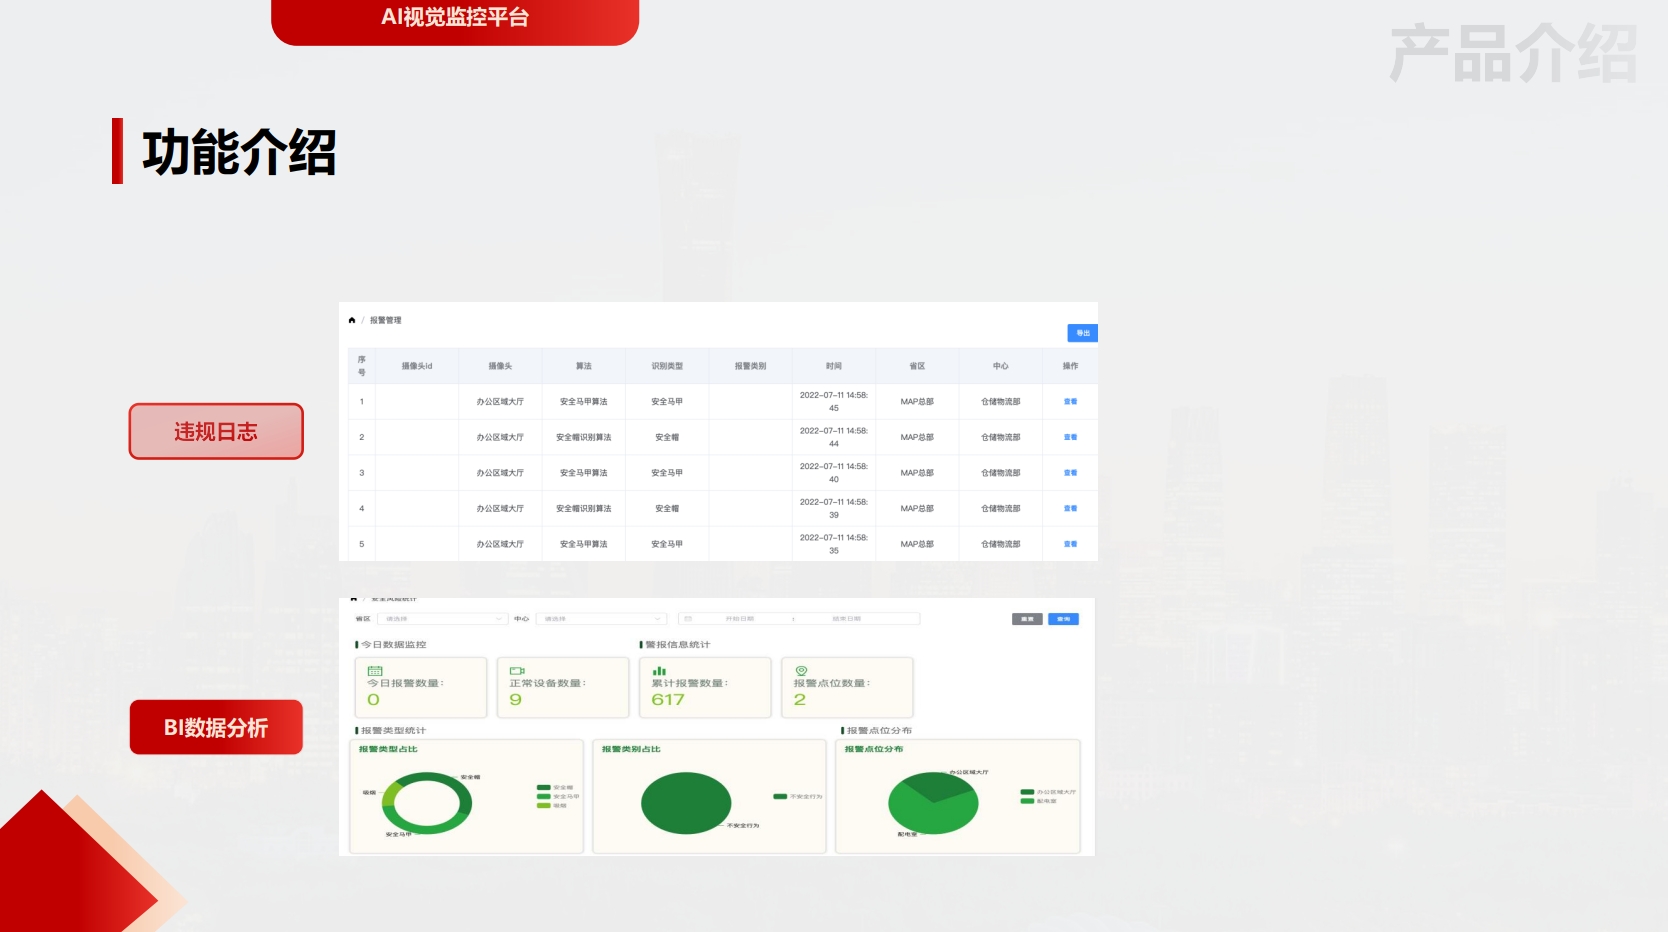Click the blue 导出 export button
Image resolution: width=1668 pixels, height=932 pixels.
click(1082, 333)
